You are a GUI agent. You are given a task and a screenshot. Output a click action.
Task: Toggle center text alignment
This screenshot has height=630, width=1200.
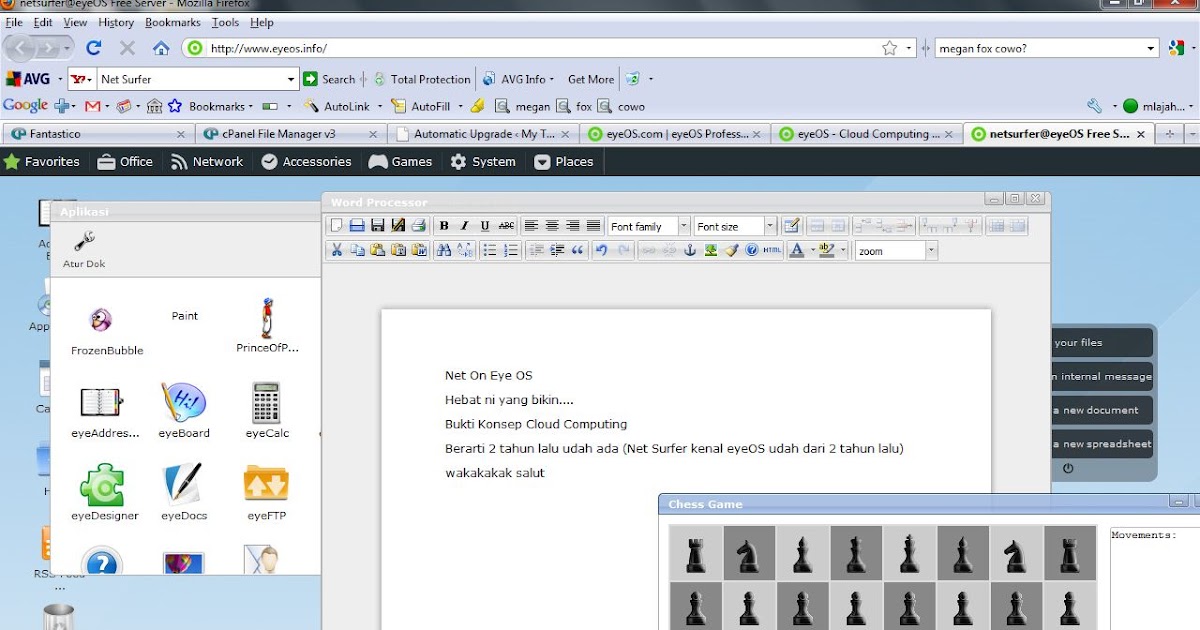(552, 226)
